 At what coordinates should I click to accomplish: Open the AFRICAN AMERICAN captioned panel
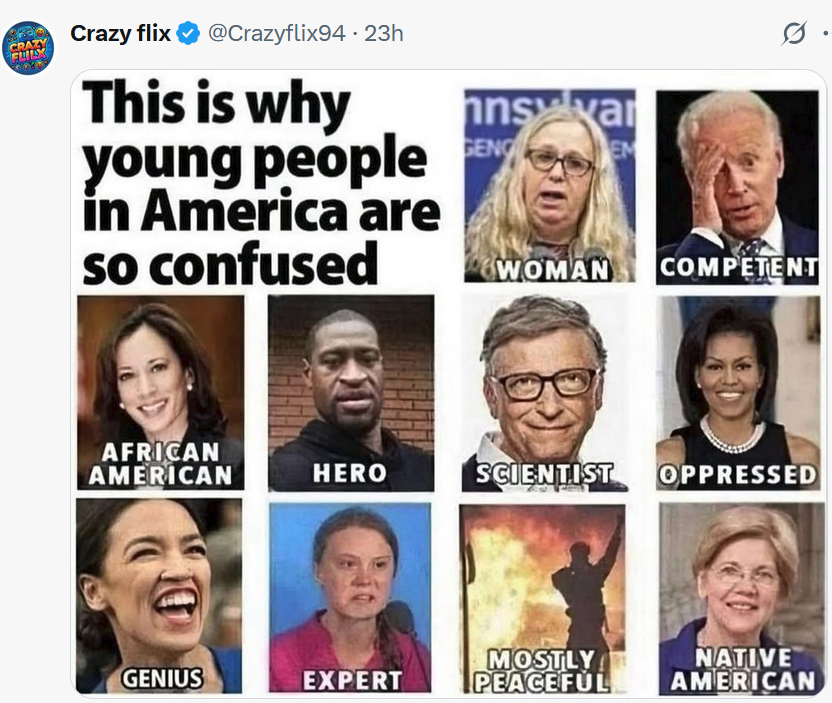point(160,392)
